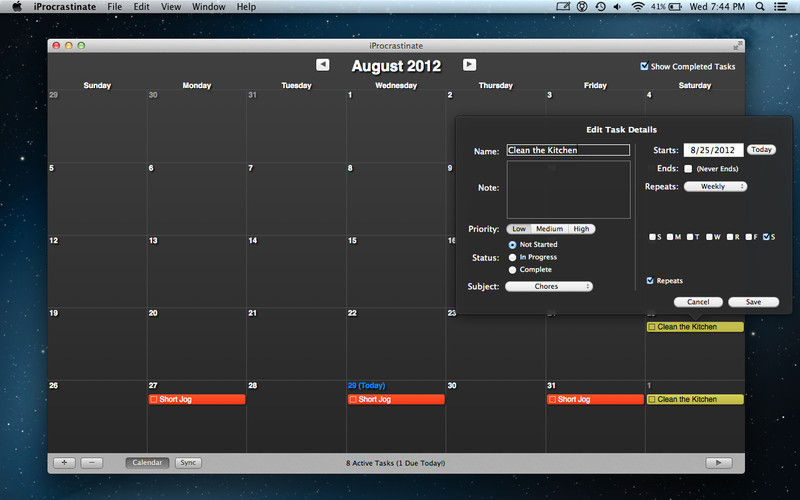Viewport: 800px width, 500px height.
Task: Click the Today button next to Starts
Action: [761, 149]
